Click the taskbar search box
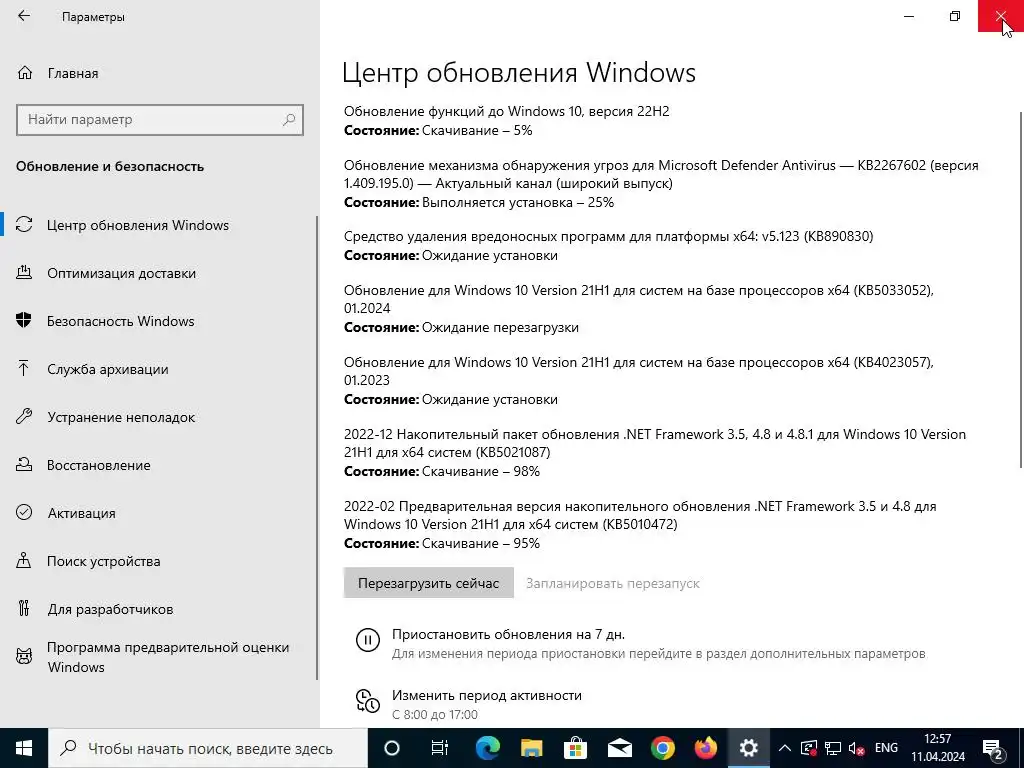The image size is (1024, 768). pyautogui.click(x=208, y=748)
